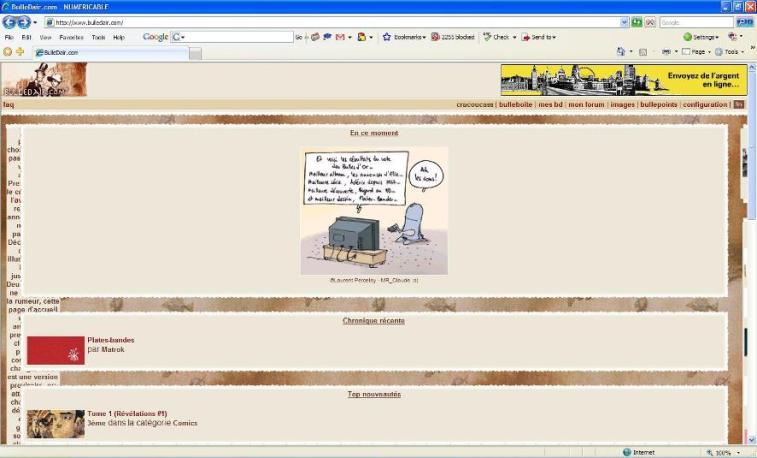
Task: Open the Tome 1 (Révélations #1) link
Action: coord(127,414)
